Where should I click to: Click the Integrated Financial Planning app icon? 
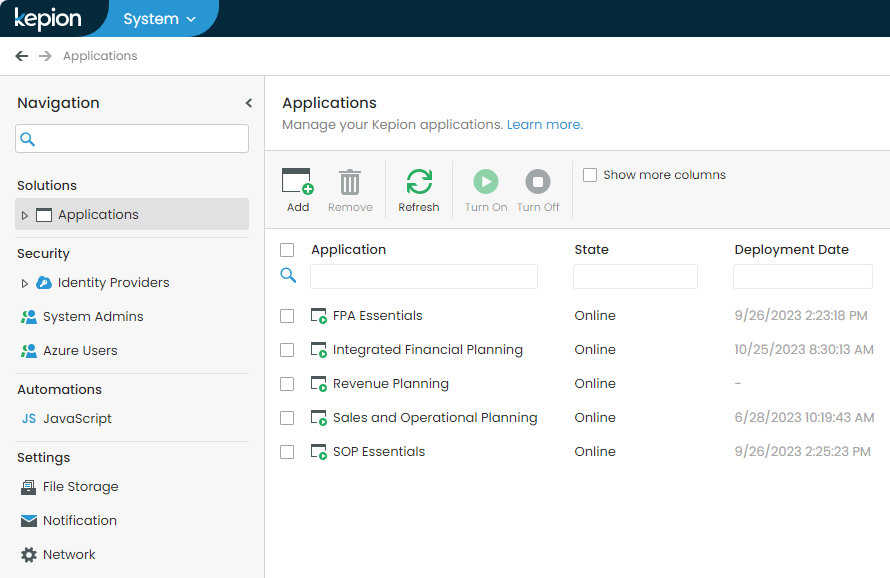[x=319, y=350]
